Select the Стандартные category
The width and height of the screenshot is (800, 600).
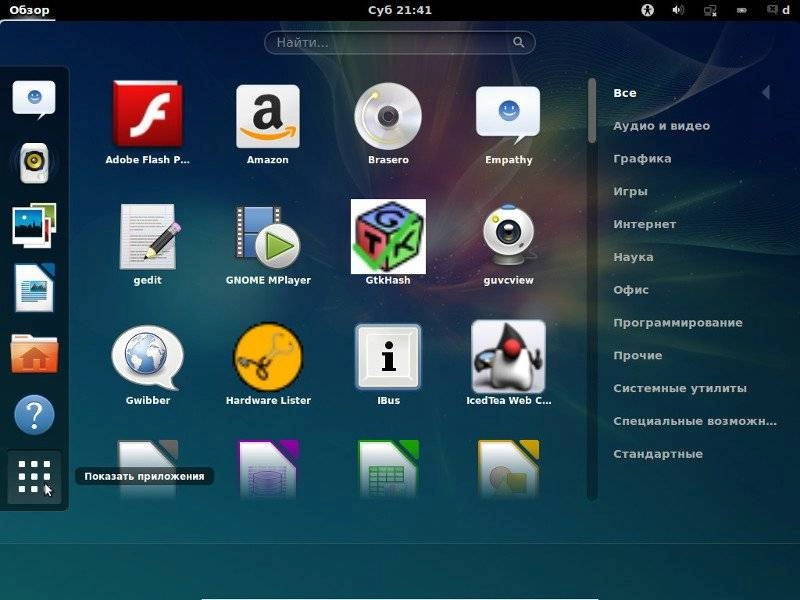[658, 454]
